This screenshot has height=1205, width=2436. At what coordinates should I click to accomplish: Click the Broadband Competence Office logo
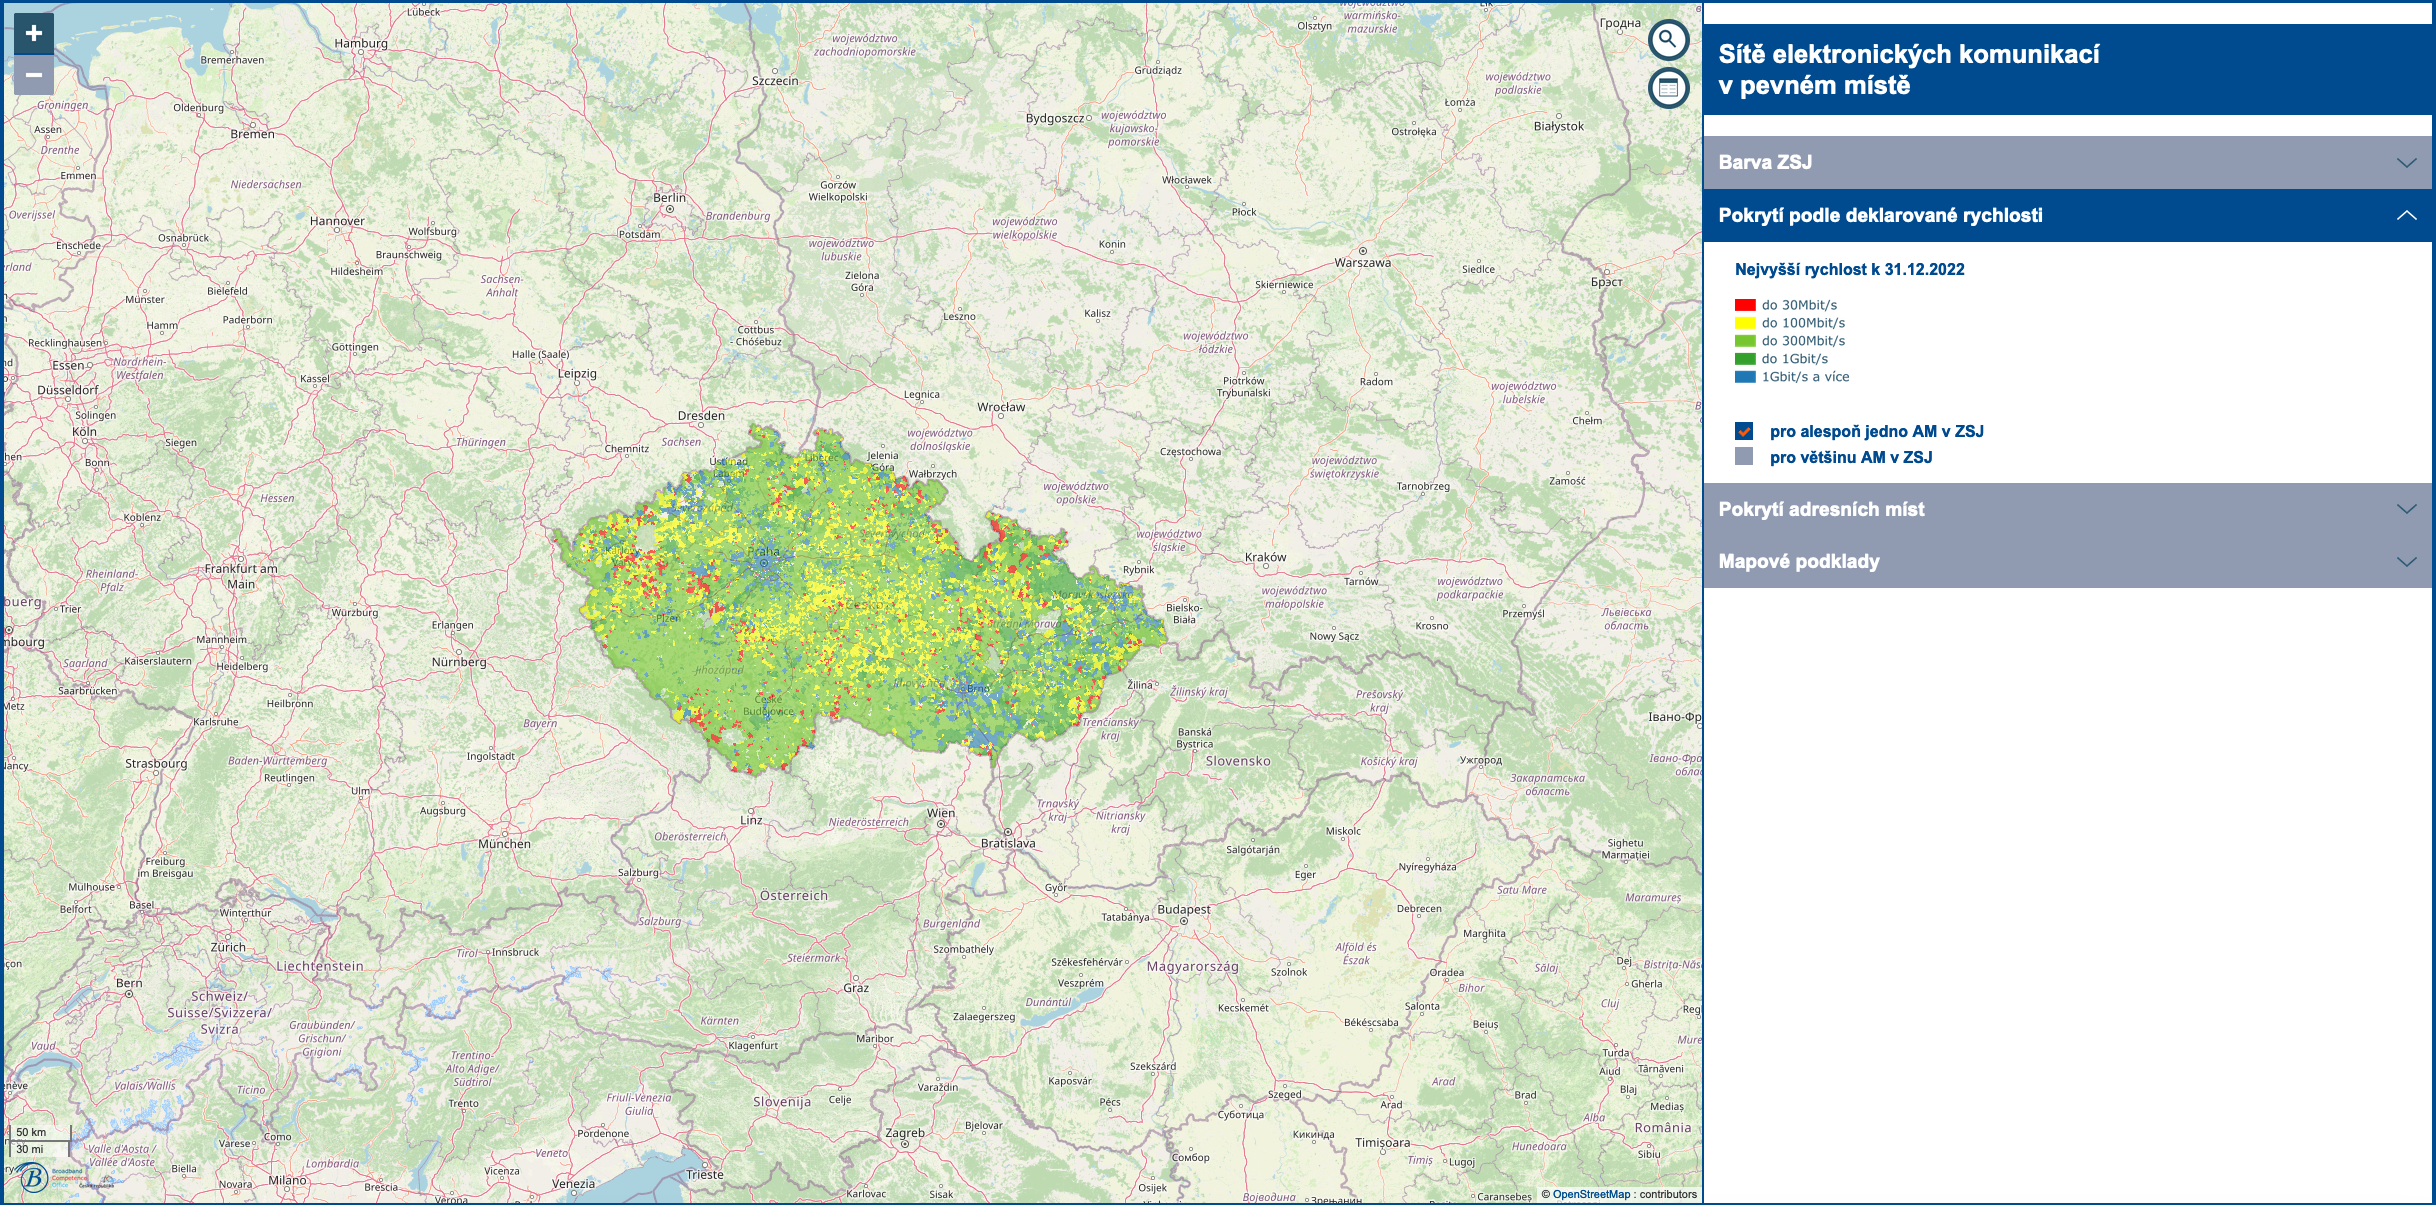[35, 1177]
